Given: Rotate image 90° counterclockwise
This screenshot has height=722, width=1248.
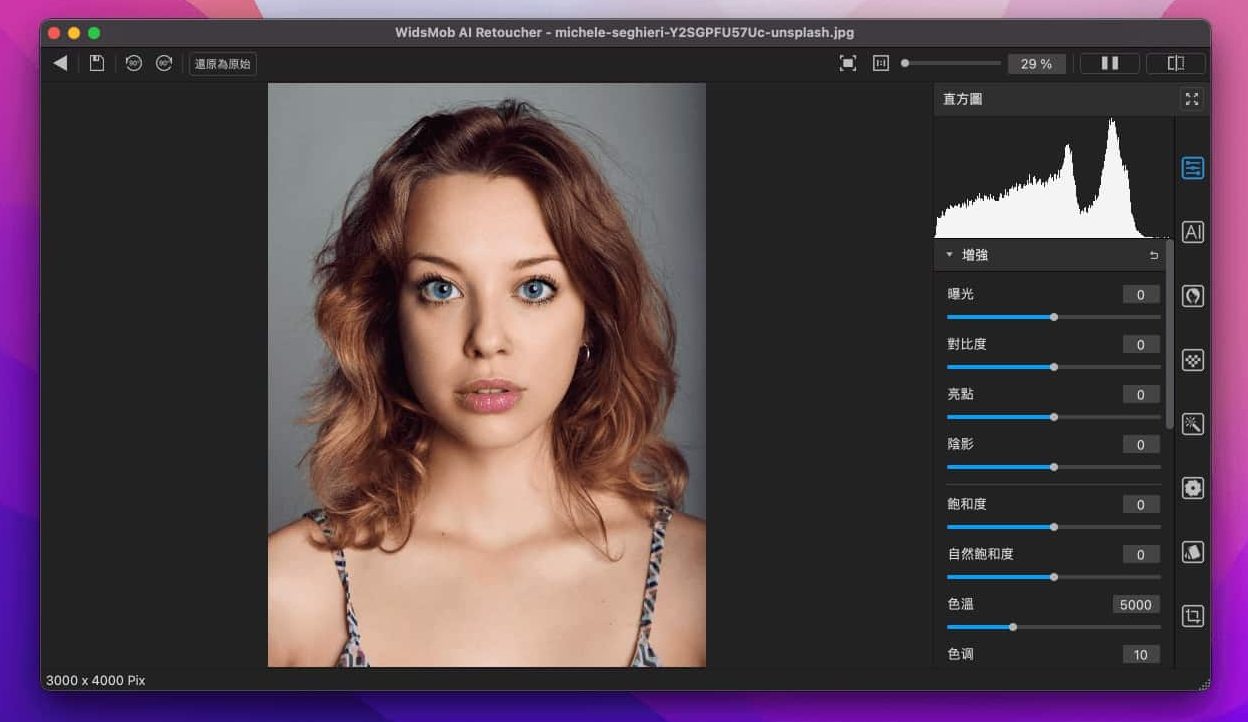Looking at the screenshot, I should coord(133,63).
